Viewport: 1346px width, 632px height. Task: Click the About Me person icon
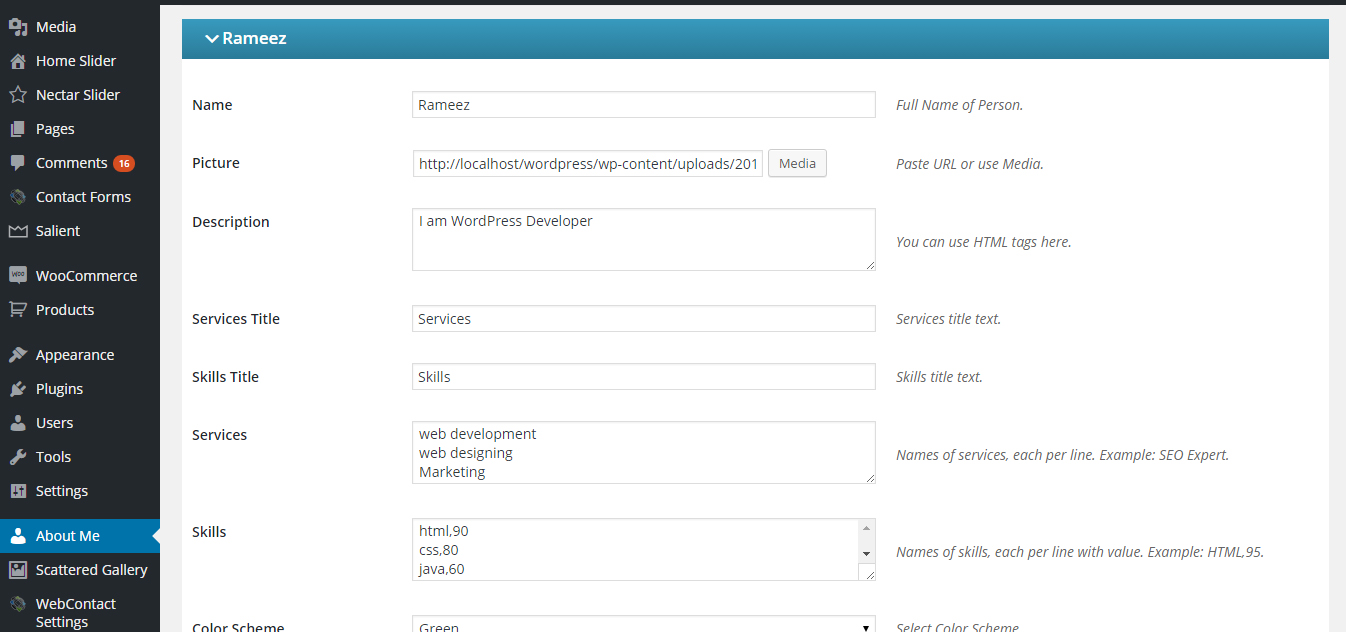point(17,536)
